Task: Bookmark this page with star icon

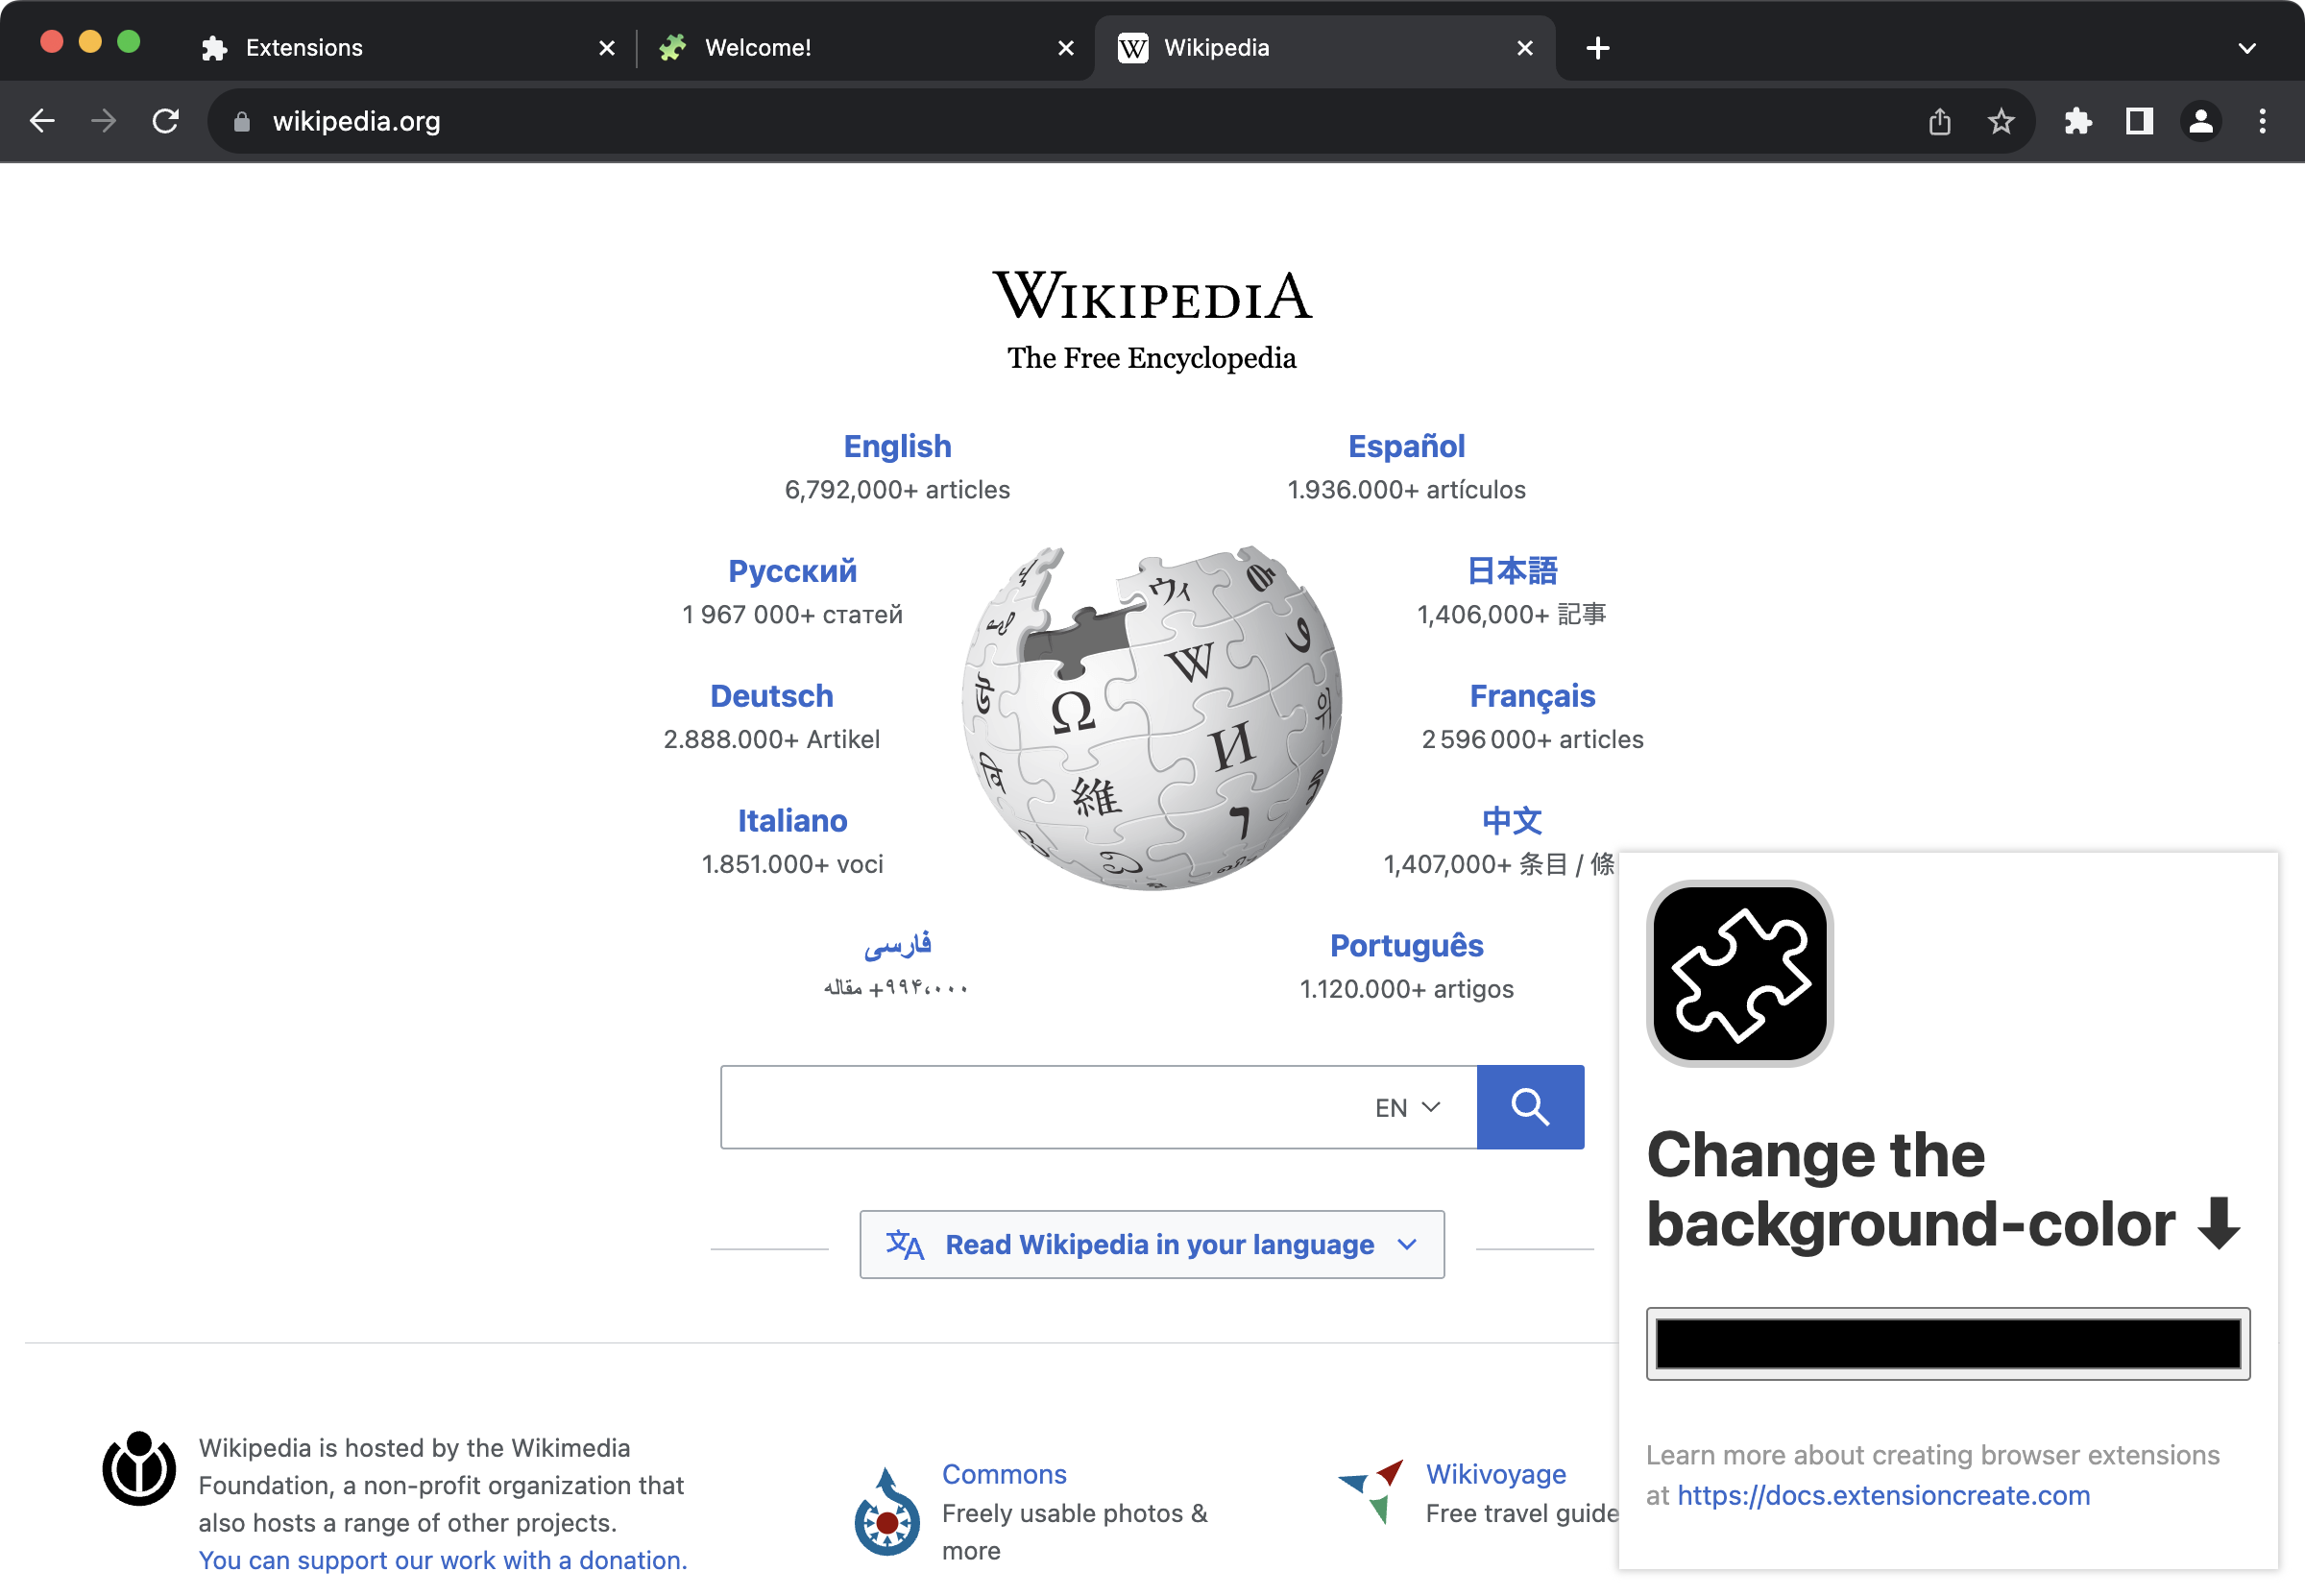Action: [2001, 121]
